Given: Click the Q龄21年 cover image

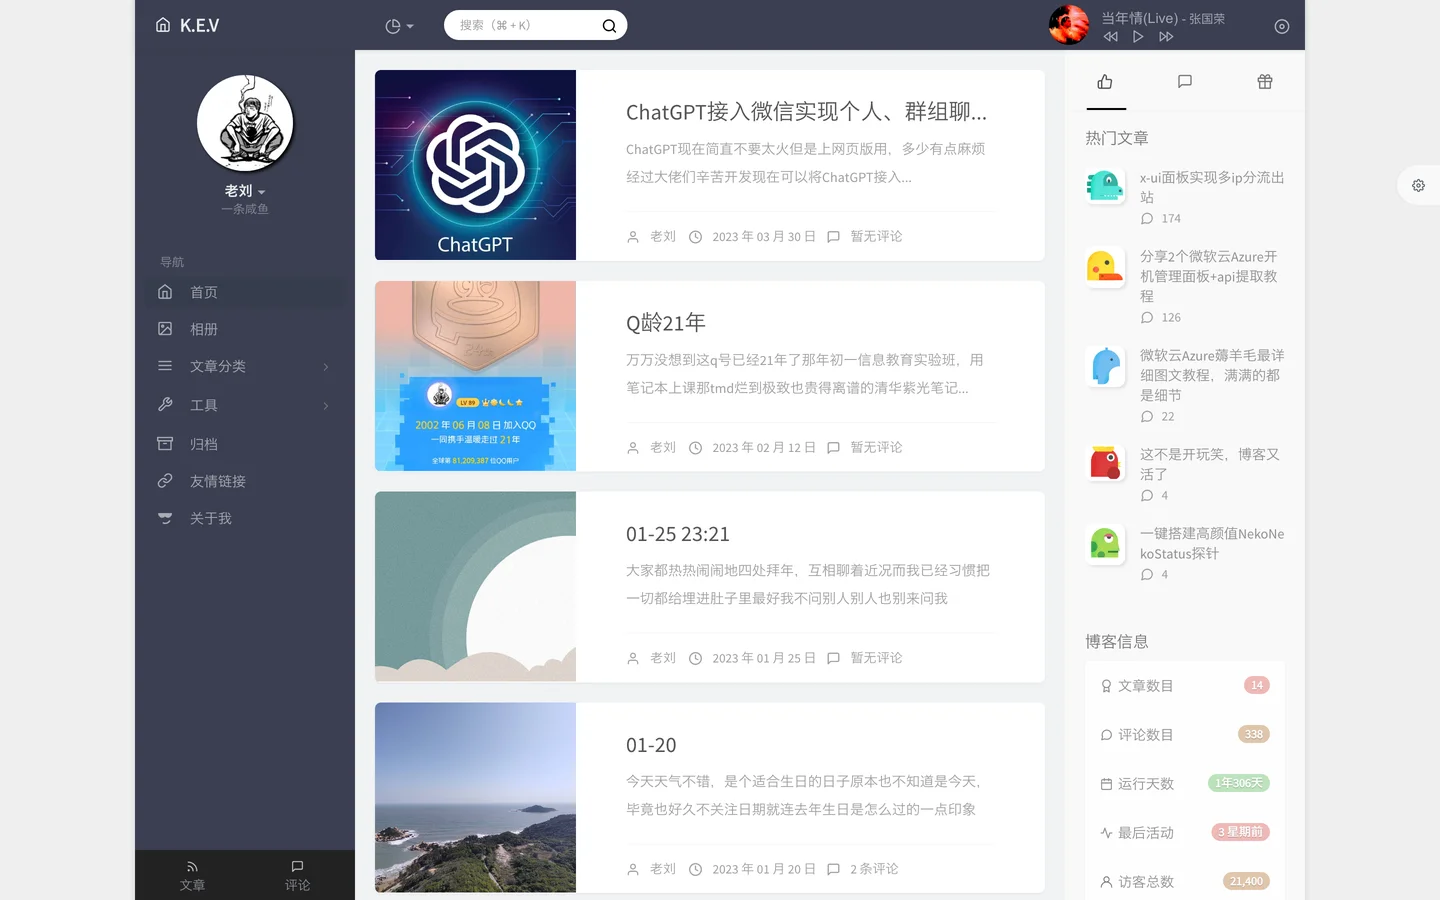Looking at the screenshot, I should click(475, 376).
